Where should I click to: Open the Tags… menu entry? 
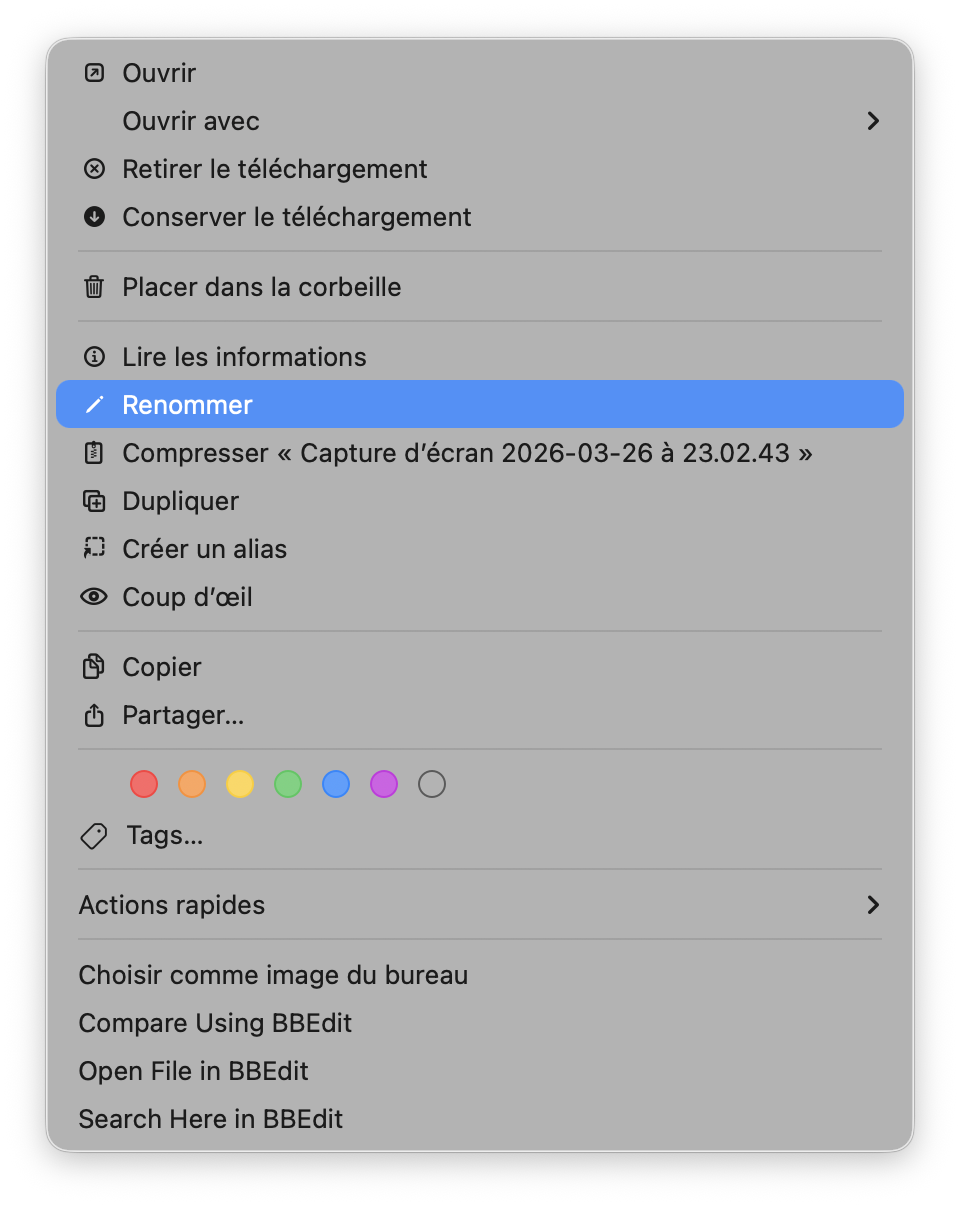[164, 835]
